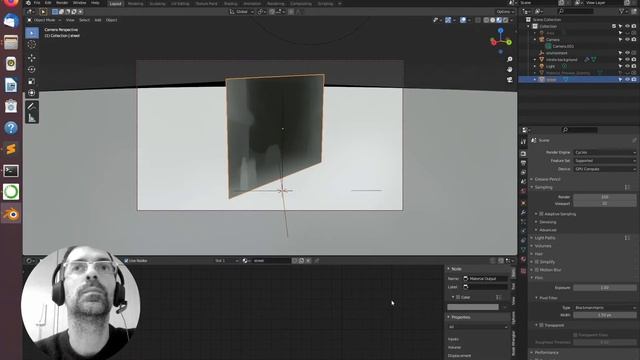Open the Output properties tab icon
Image resolution: width=640 pixels, height=360 pixels.
coord(523,163)
